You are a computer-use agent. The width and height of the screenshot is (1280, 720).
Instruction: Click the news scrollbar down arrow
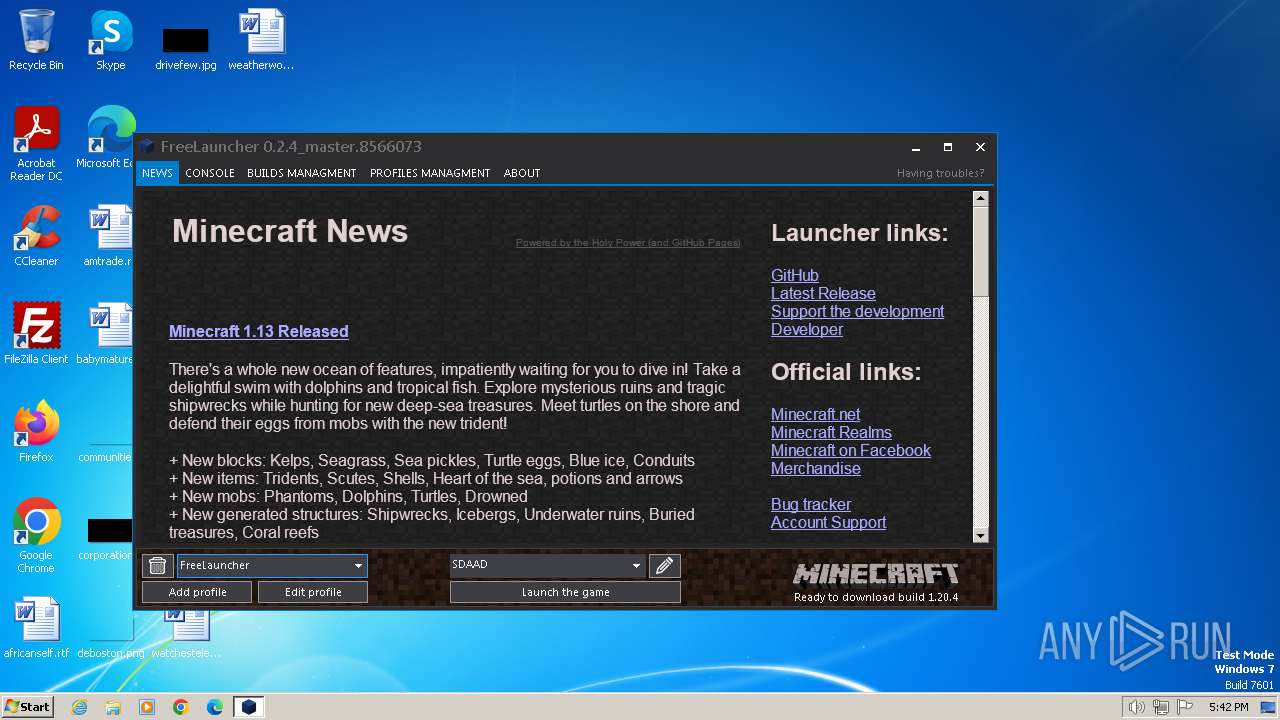(x=980, y=536)
